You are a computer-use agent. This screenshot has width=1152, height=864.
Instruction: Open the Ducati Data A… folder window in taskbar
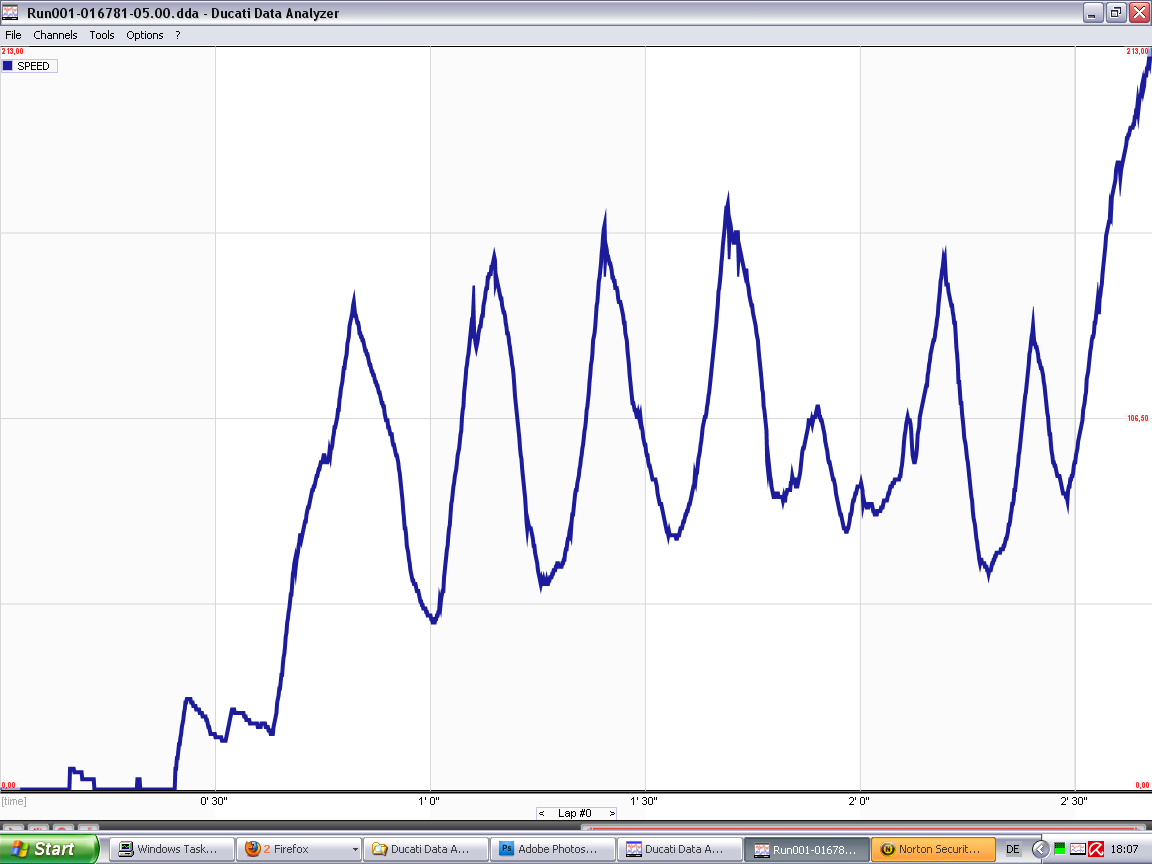[x=425, y=849]
